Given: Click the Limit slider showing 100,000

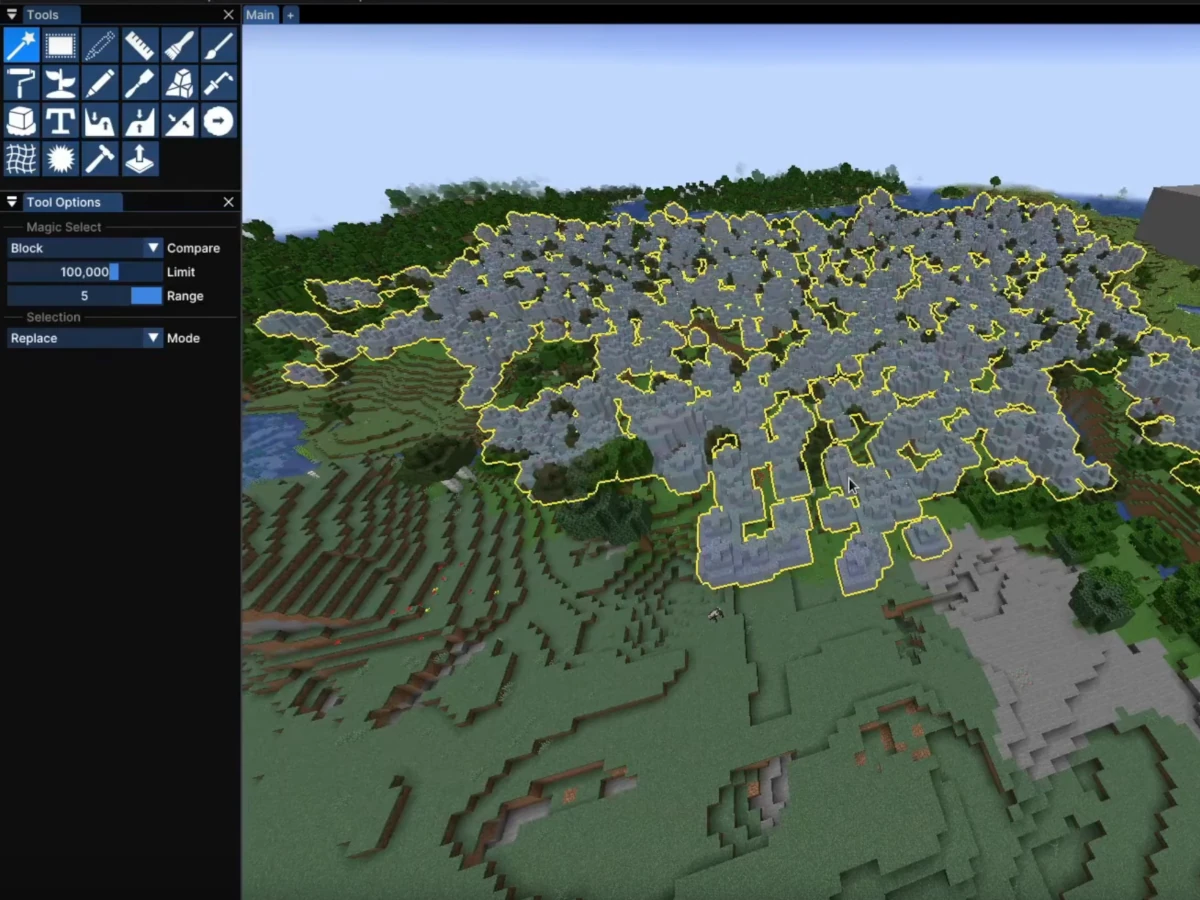Looking at the screenshot, I should click(x=84, y=272).
